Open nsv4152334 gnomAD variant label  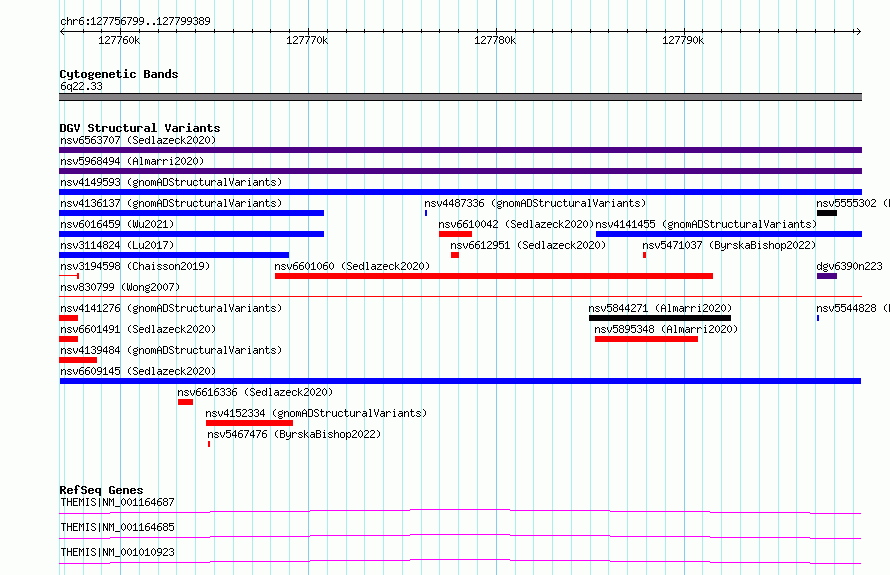[x=316, y=413]
